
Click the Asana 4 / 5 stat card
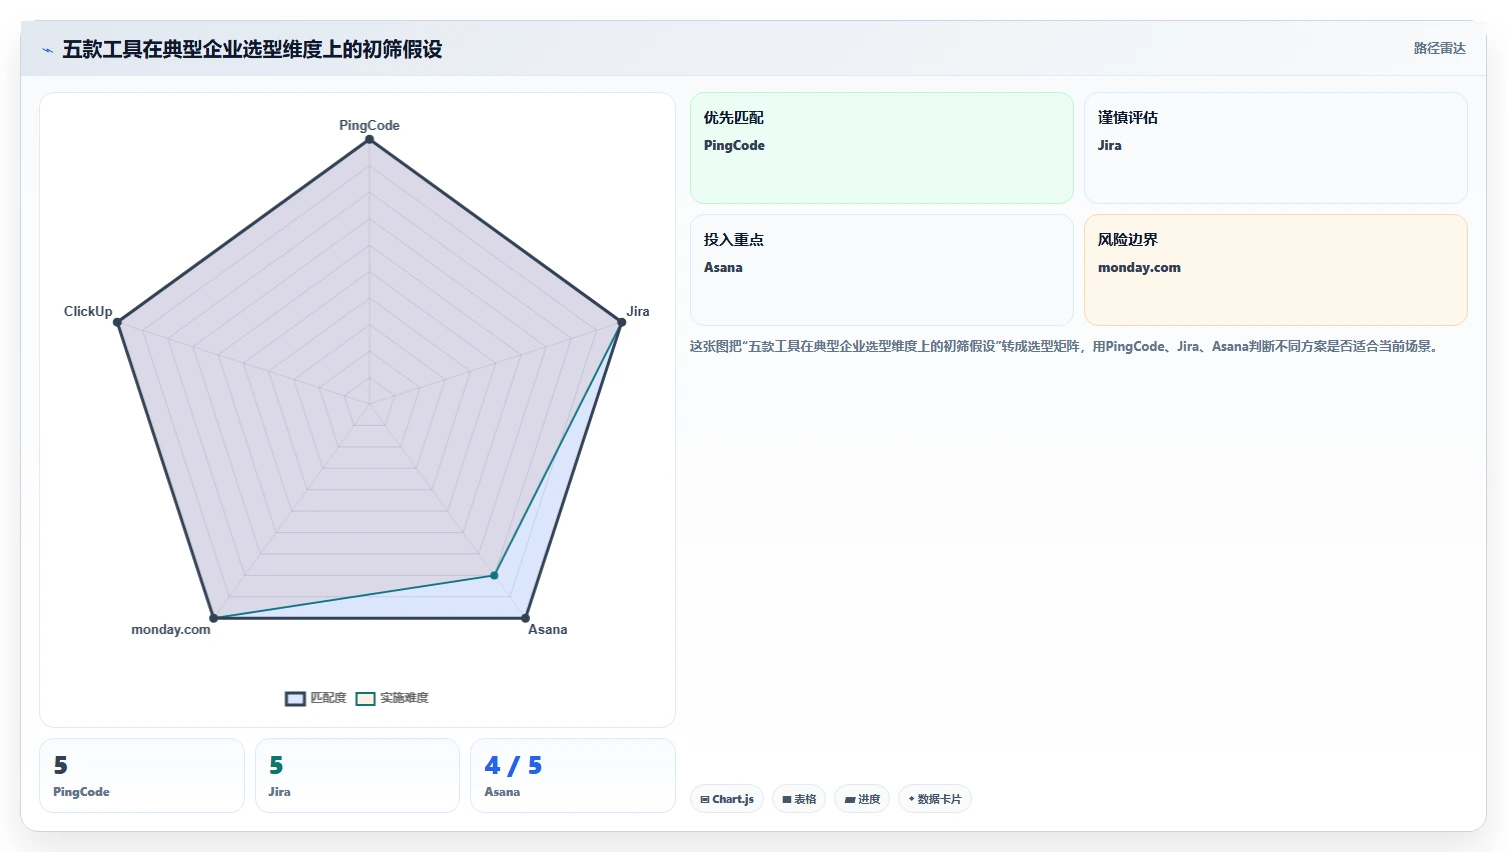coord(573,776)
